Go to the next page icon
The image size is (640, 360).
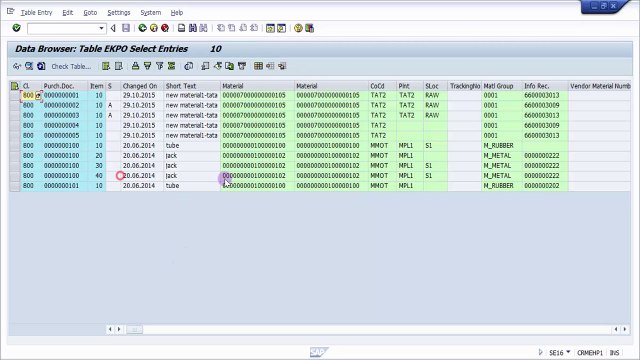point(243,28)
